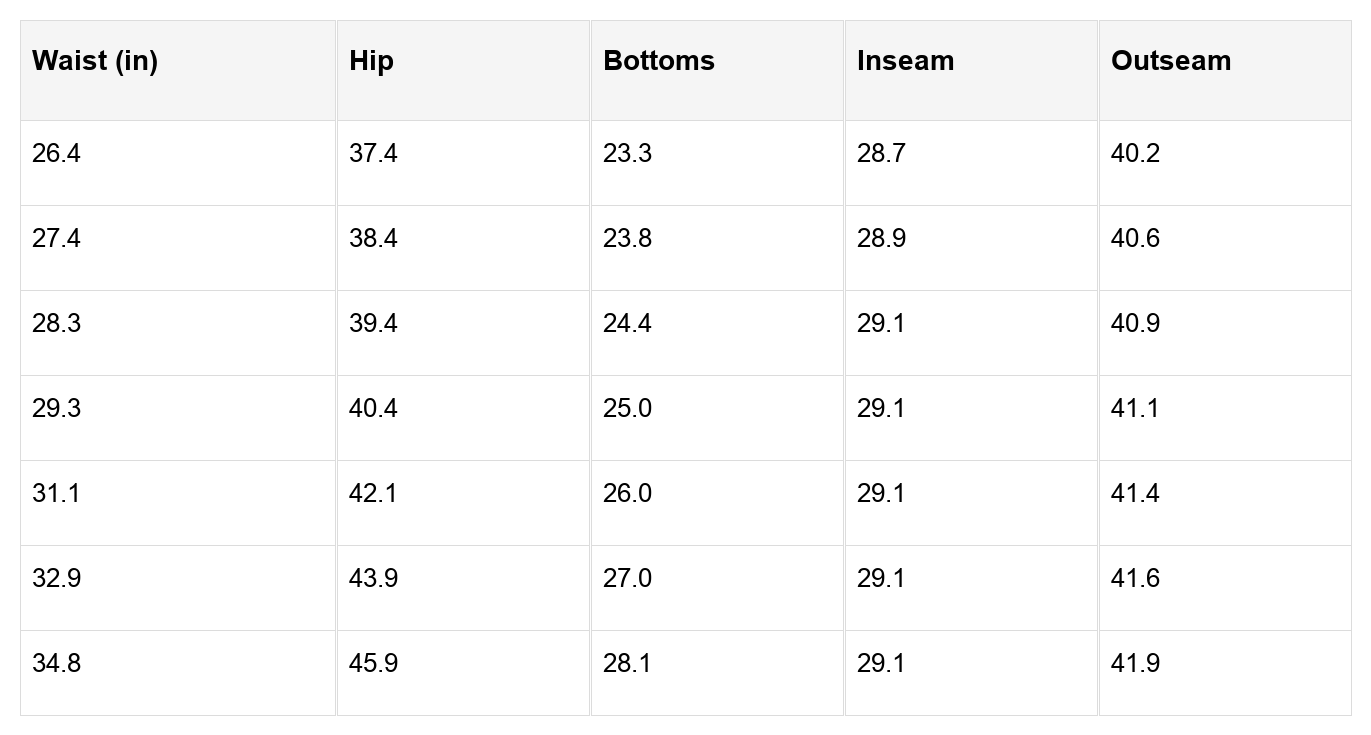The height and width of the screenshot is (735, 1371).
Task: Select the bottoms value 27.0 cell
Action: coord(627,579)
